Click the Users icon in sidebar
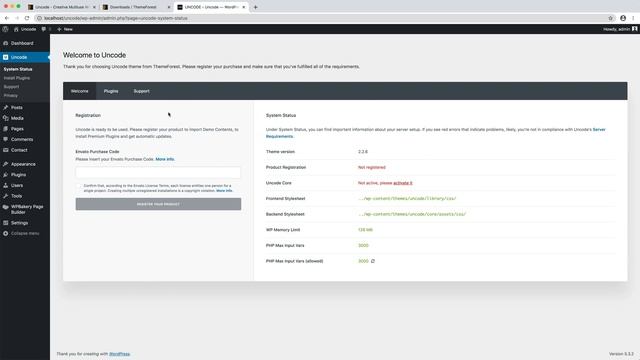Screen dimensions: 640x360 point(6,185)
